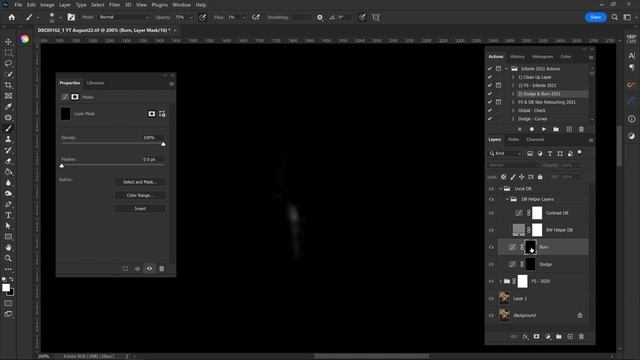Switch to the Libraries tab
Viewport: 640px width, 360px height.
[96, 83]
